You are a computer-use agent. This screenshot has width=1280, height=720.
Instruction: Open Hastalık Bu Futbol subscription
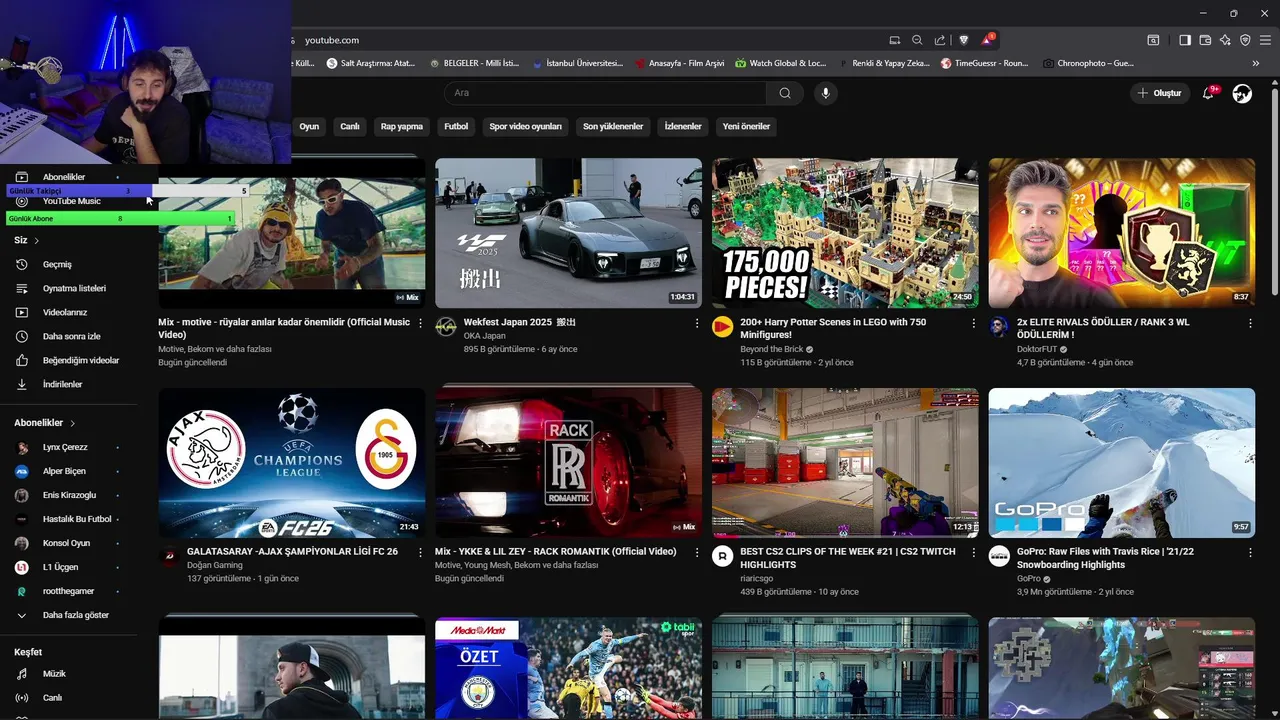[68, 519]
